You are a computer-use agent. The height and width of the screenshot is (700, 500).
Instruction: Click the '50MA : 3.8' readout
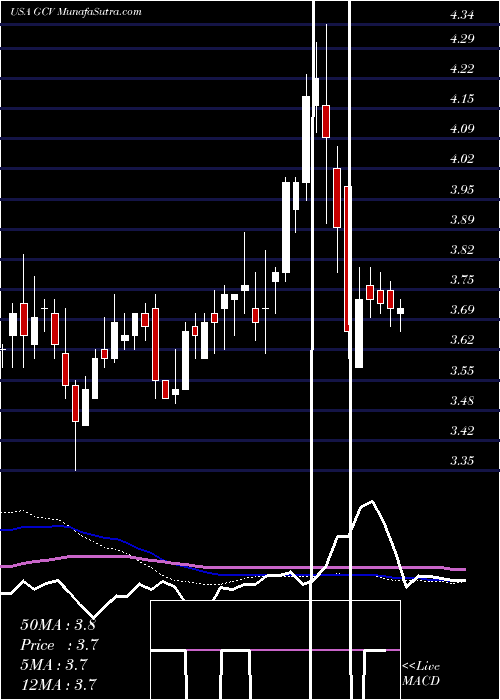tap(58, 625)
